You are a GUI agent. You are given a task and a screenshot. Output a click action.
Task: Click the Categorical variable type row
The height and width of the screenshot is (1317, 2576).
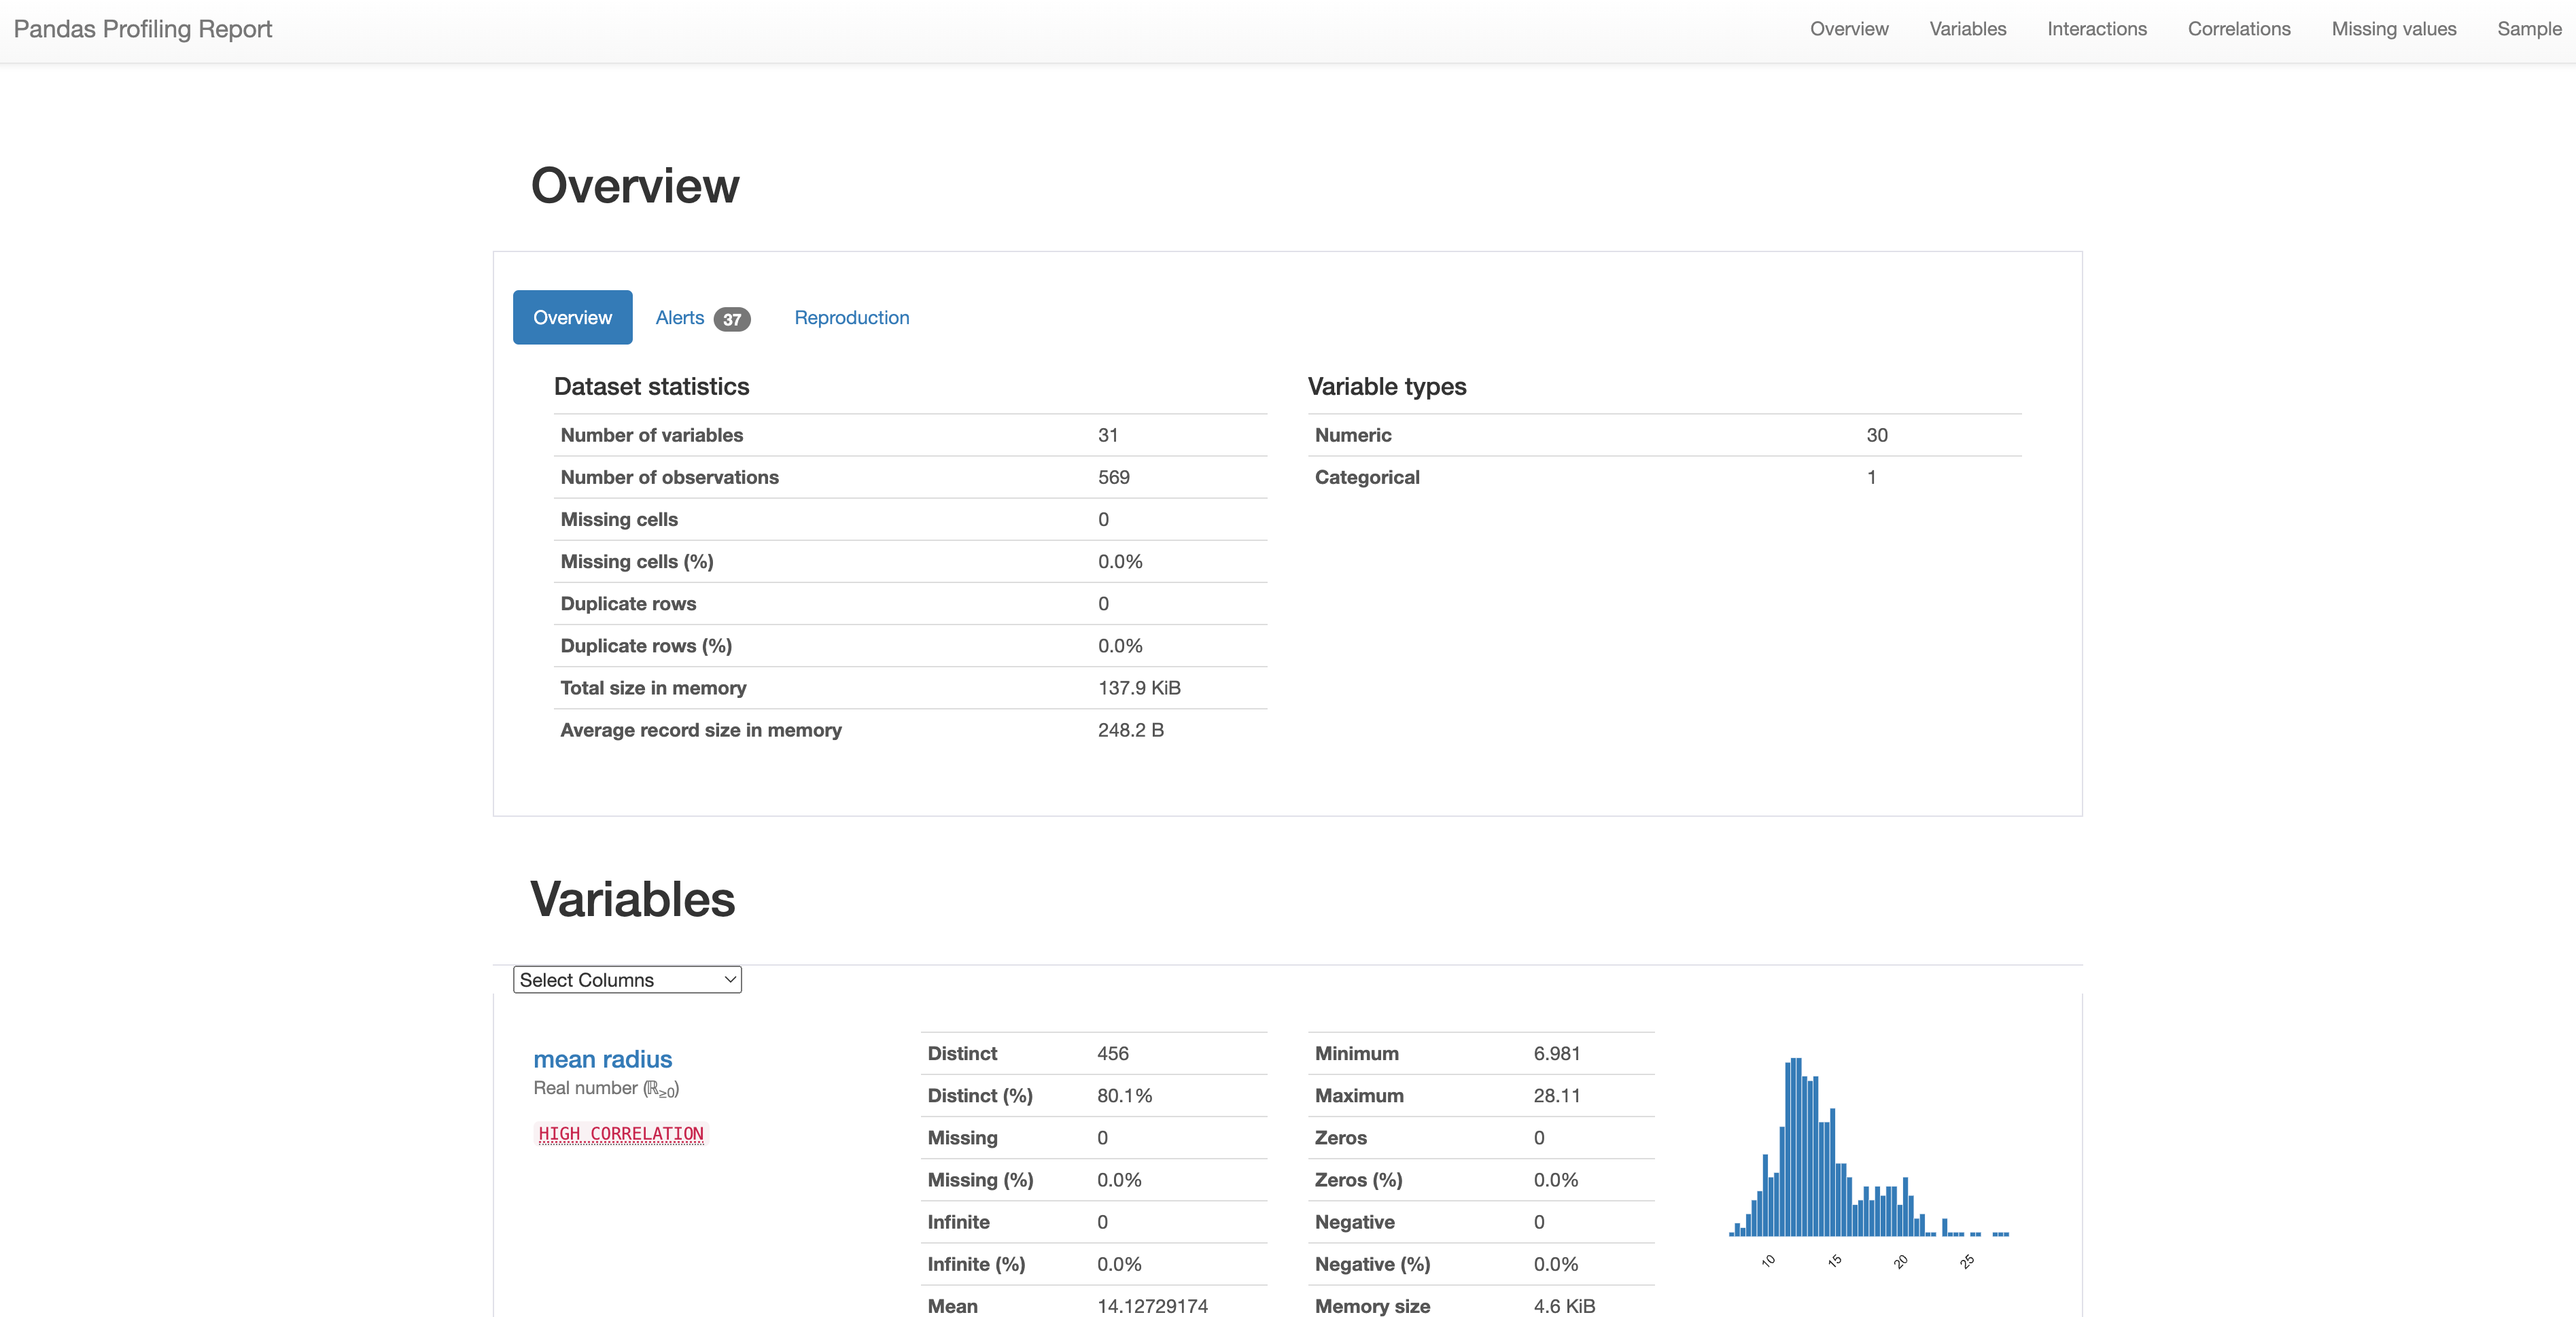click(1663, 478)
